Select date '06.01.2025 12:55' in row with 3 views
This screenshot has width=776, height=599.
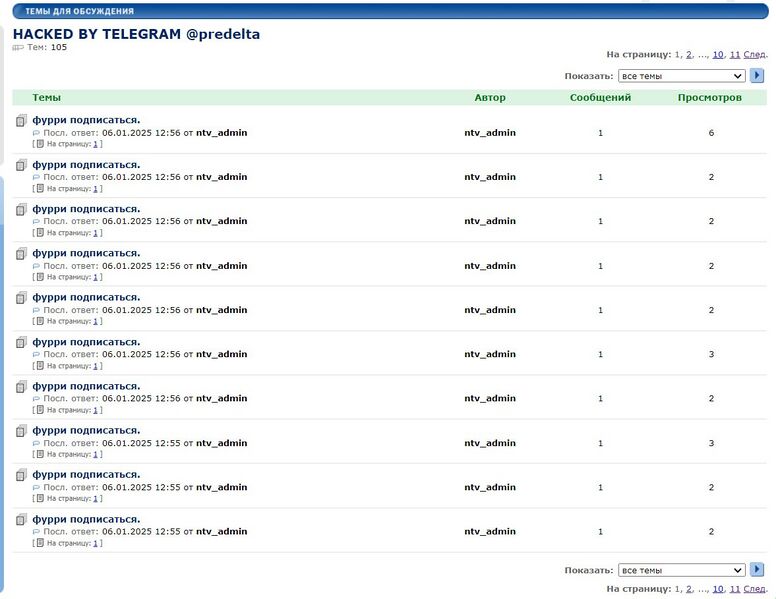(141, 443)
